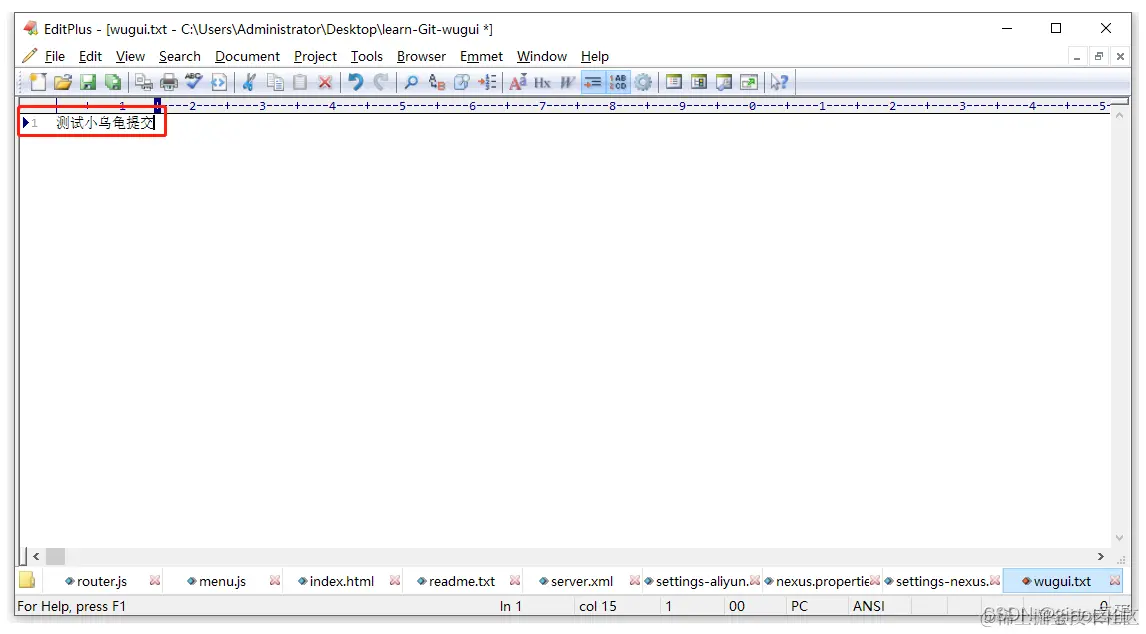Open the View menu

130,56
